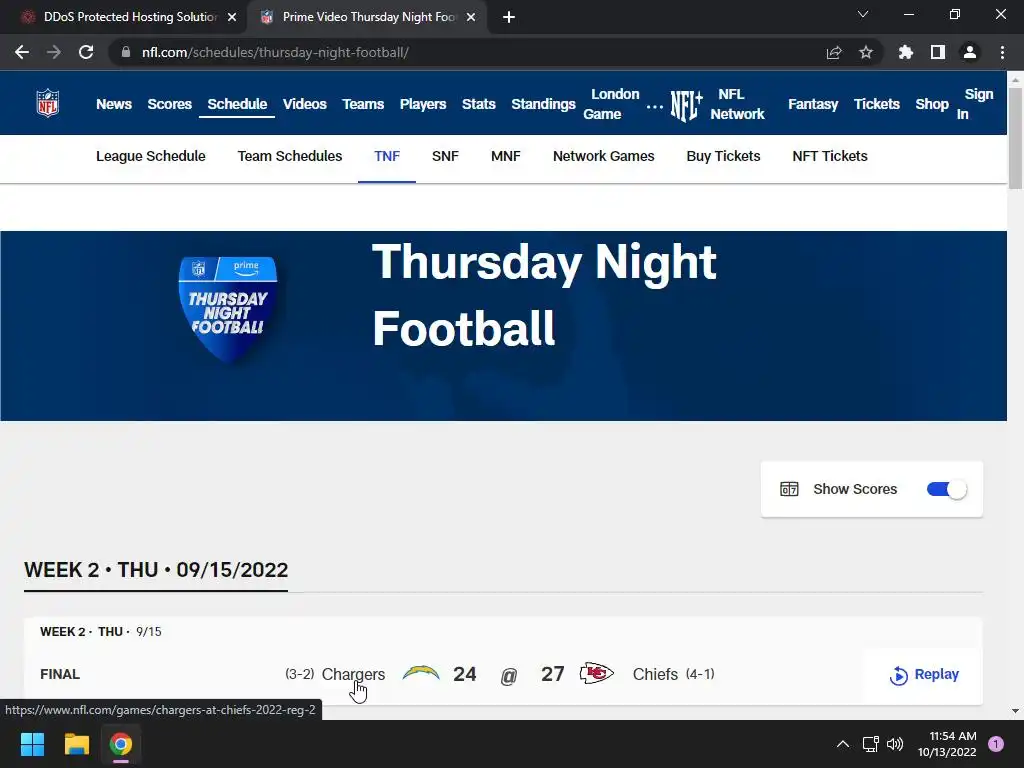1024x768 pixels.
Task: Open News in the top nav
Action: 114,104
